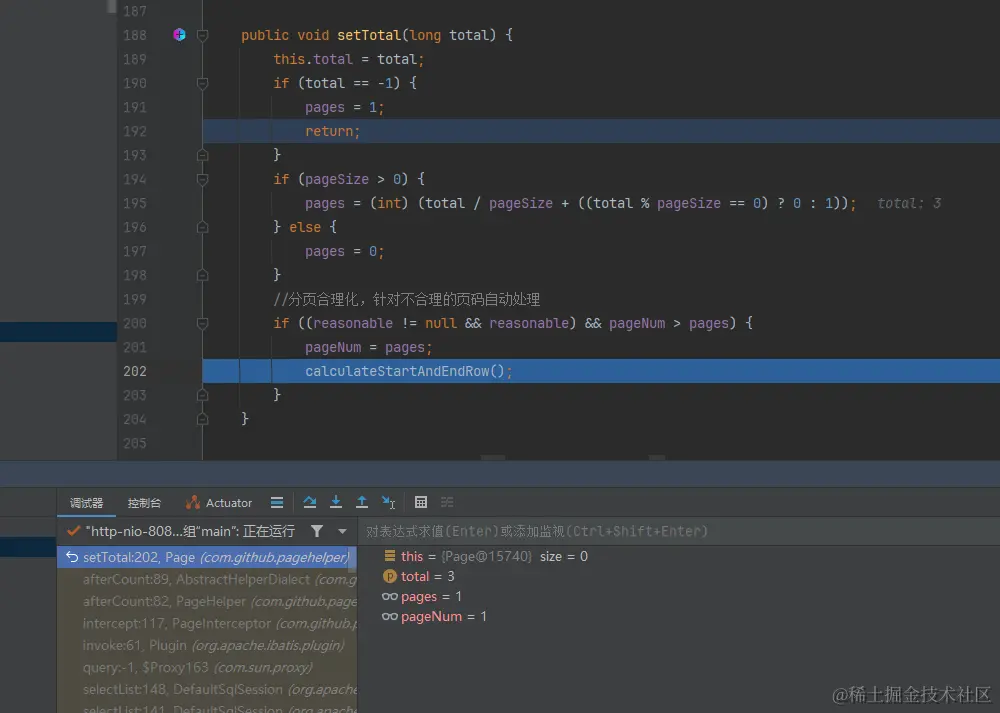Click the calculateStartAndEndRow() call
Viewport: 1000px width, 713px height.
(408, 371)
